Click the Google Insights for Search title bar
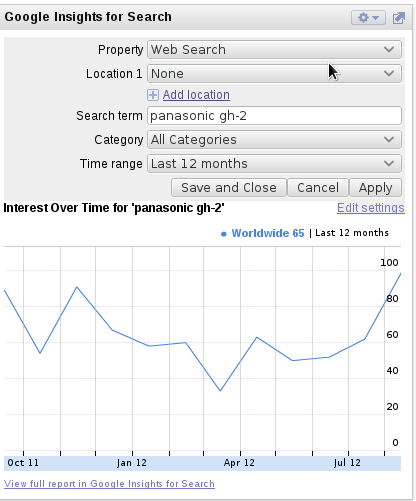Viewport: 416px width, 501px height. [x=88, y=17]
